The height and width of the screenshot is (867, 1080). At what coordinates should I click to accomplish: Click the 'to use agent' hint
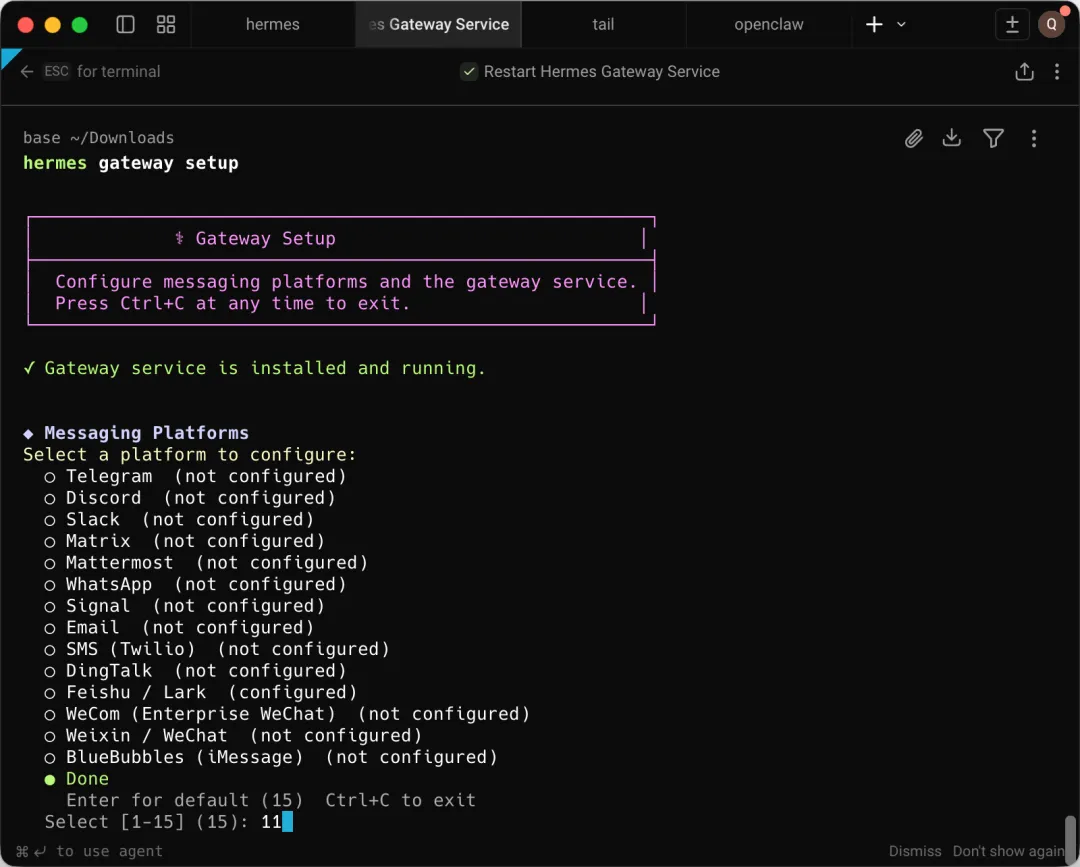[110, 851]
